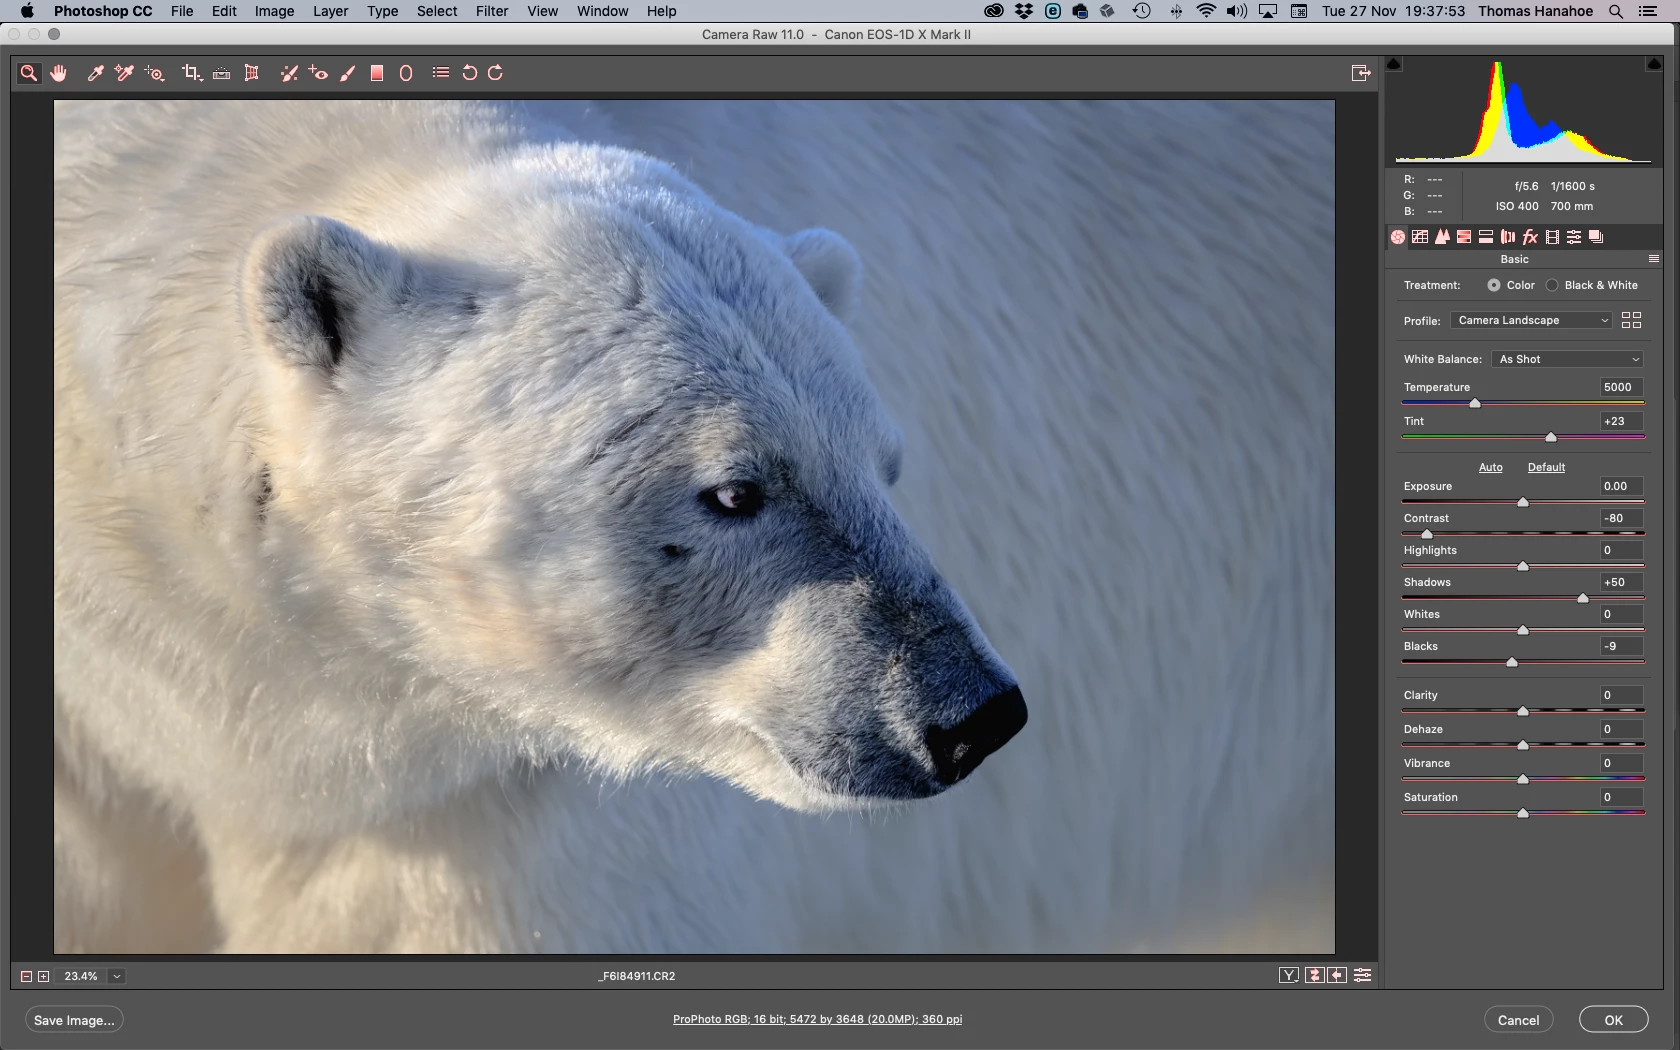1680x1050 pixels.
Task: Expand the zoom level dropdown
Action: pos(117,976)
